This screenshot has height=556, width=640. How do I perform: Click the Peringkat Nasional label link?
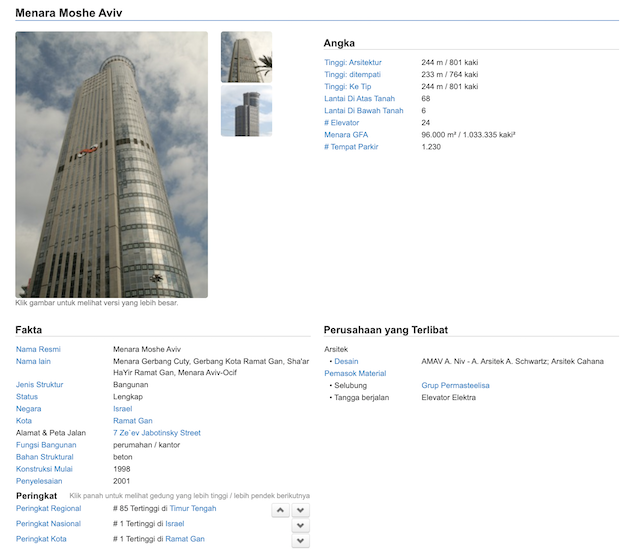pyautogui.click(x=48, y=524)
